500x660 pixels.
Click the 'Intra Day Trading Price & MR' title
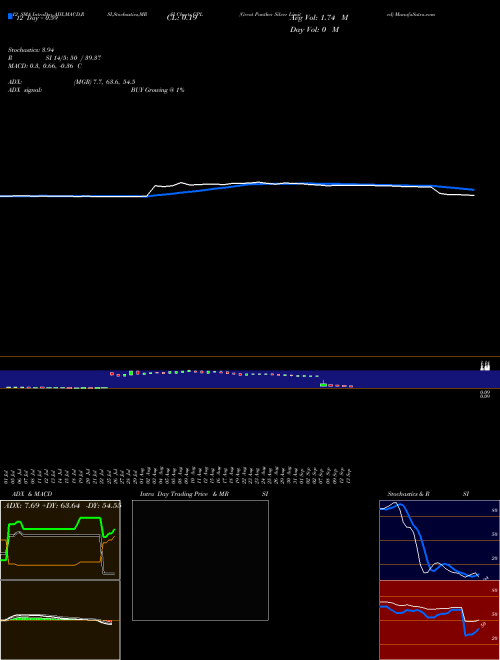point(184,494)
